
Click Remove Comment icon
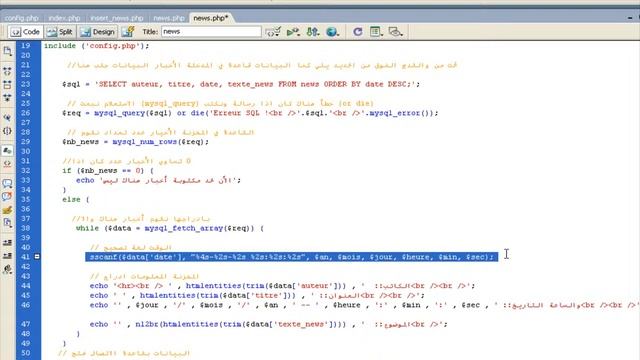point(7,197)
